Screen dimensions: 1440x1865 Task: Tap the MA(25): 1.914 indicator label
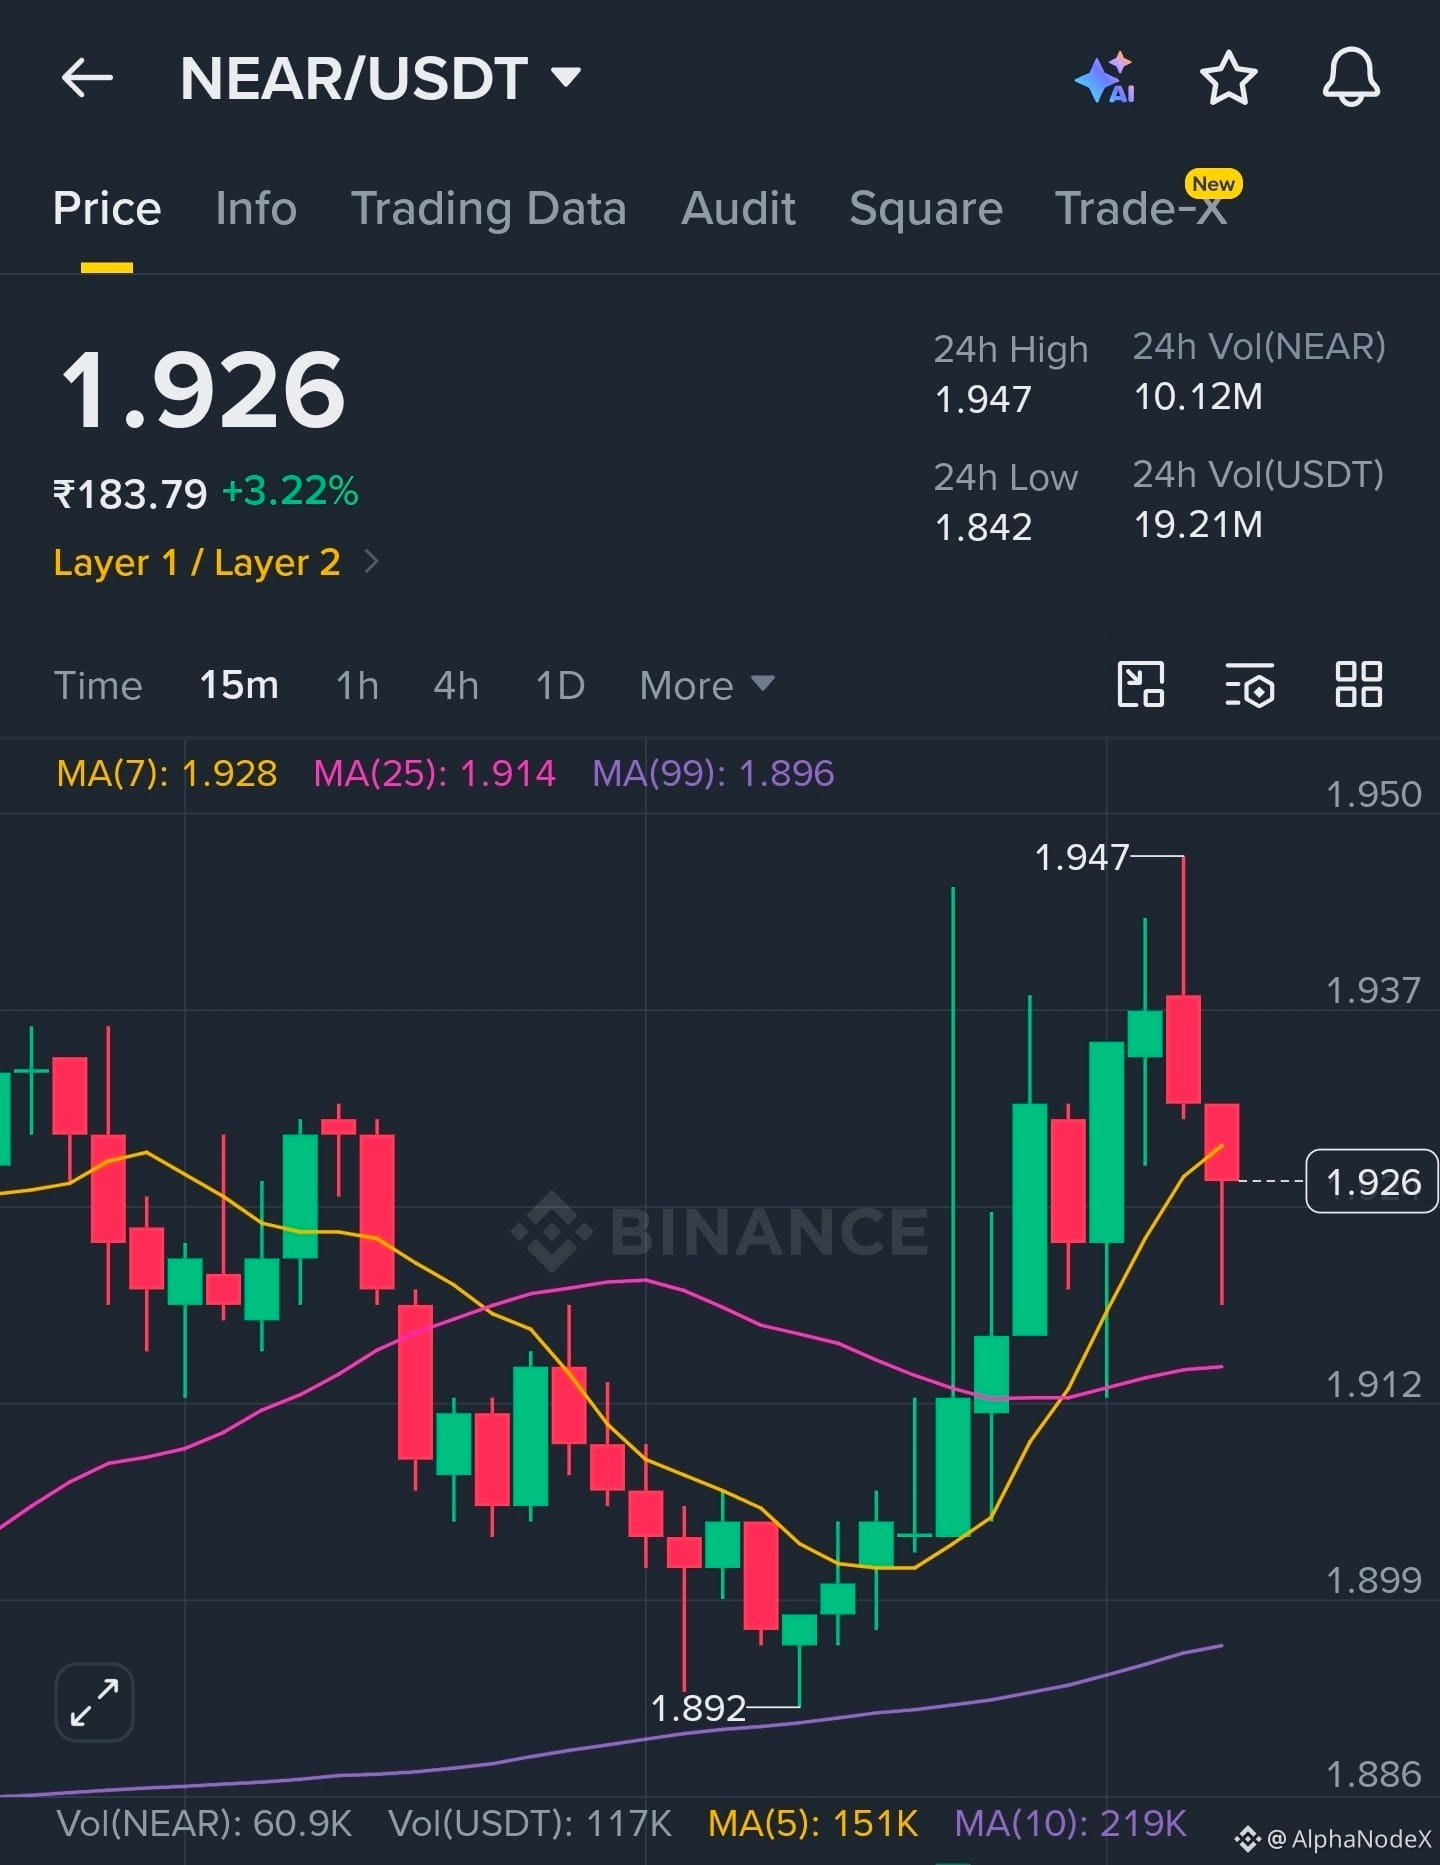434,773
